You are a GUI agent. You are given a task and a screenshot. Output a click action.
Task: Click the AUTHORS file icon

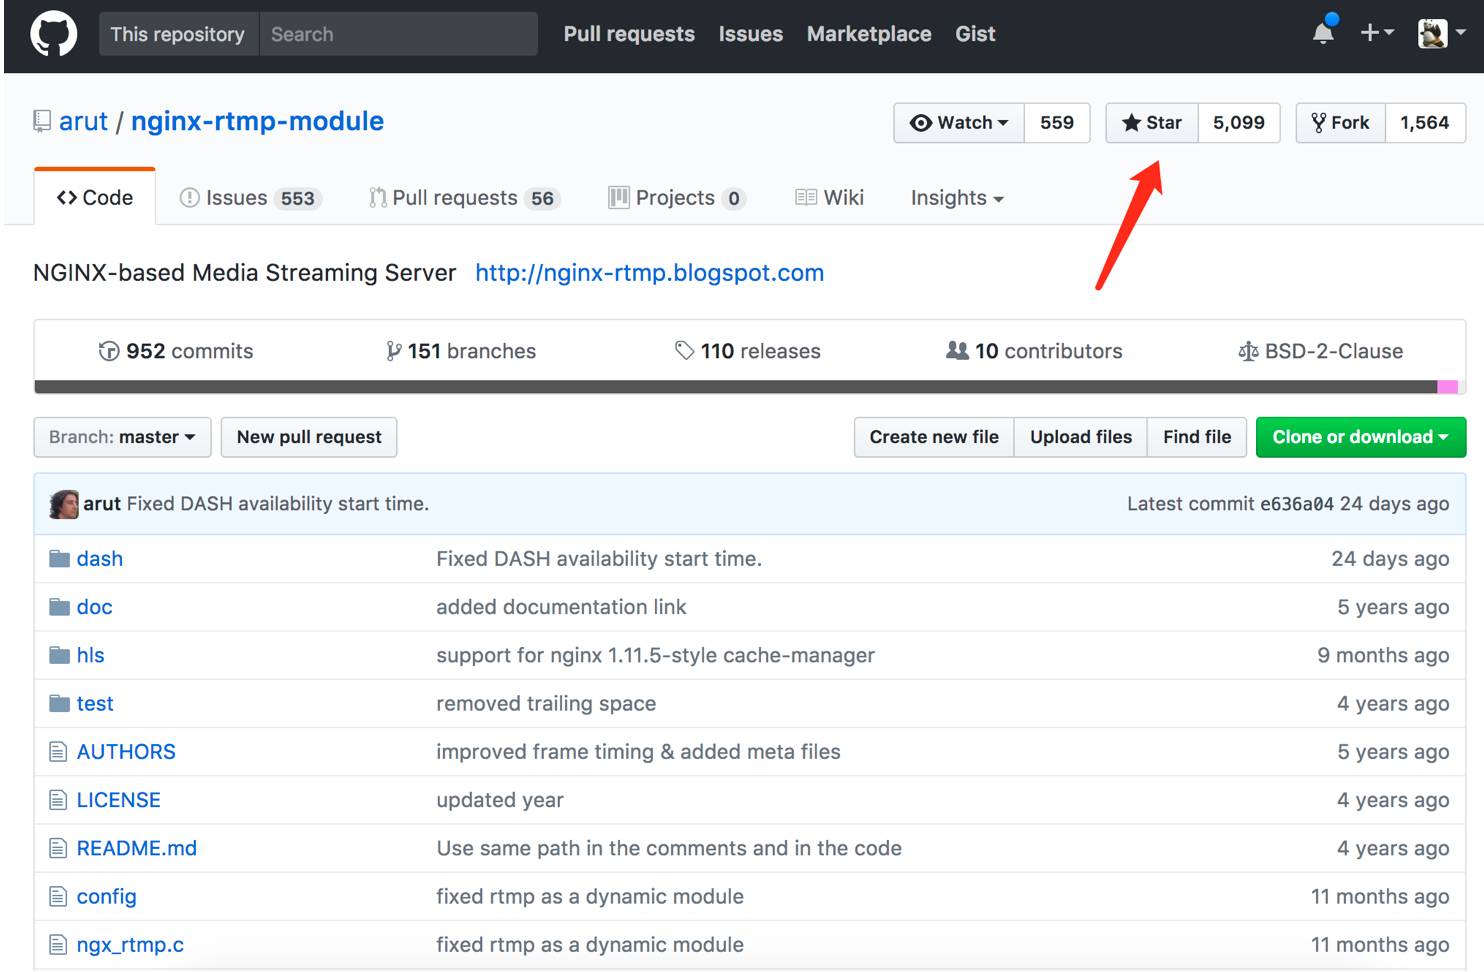coord(58,752)
